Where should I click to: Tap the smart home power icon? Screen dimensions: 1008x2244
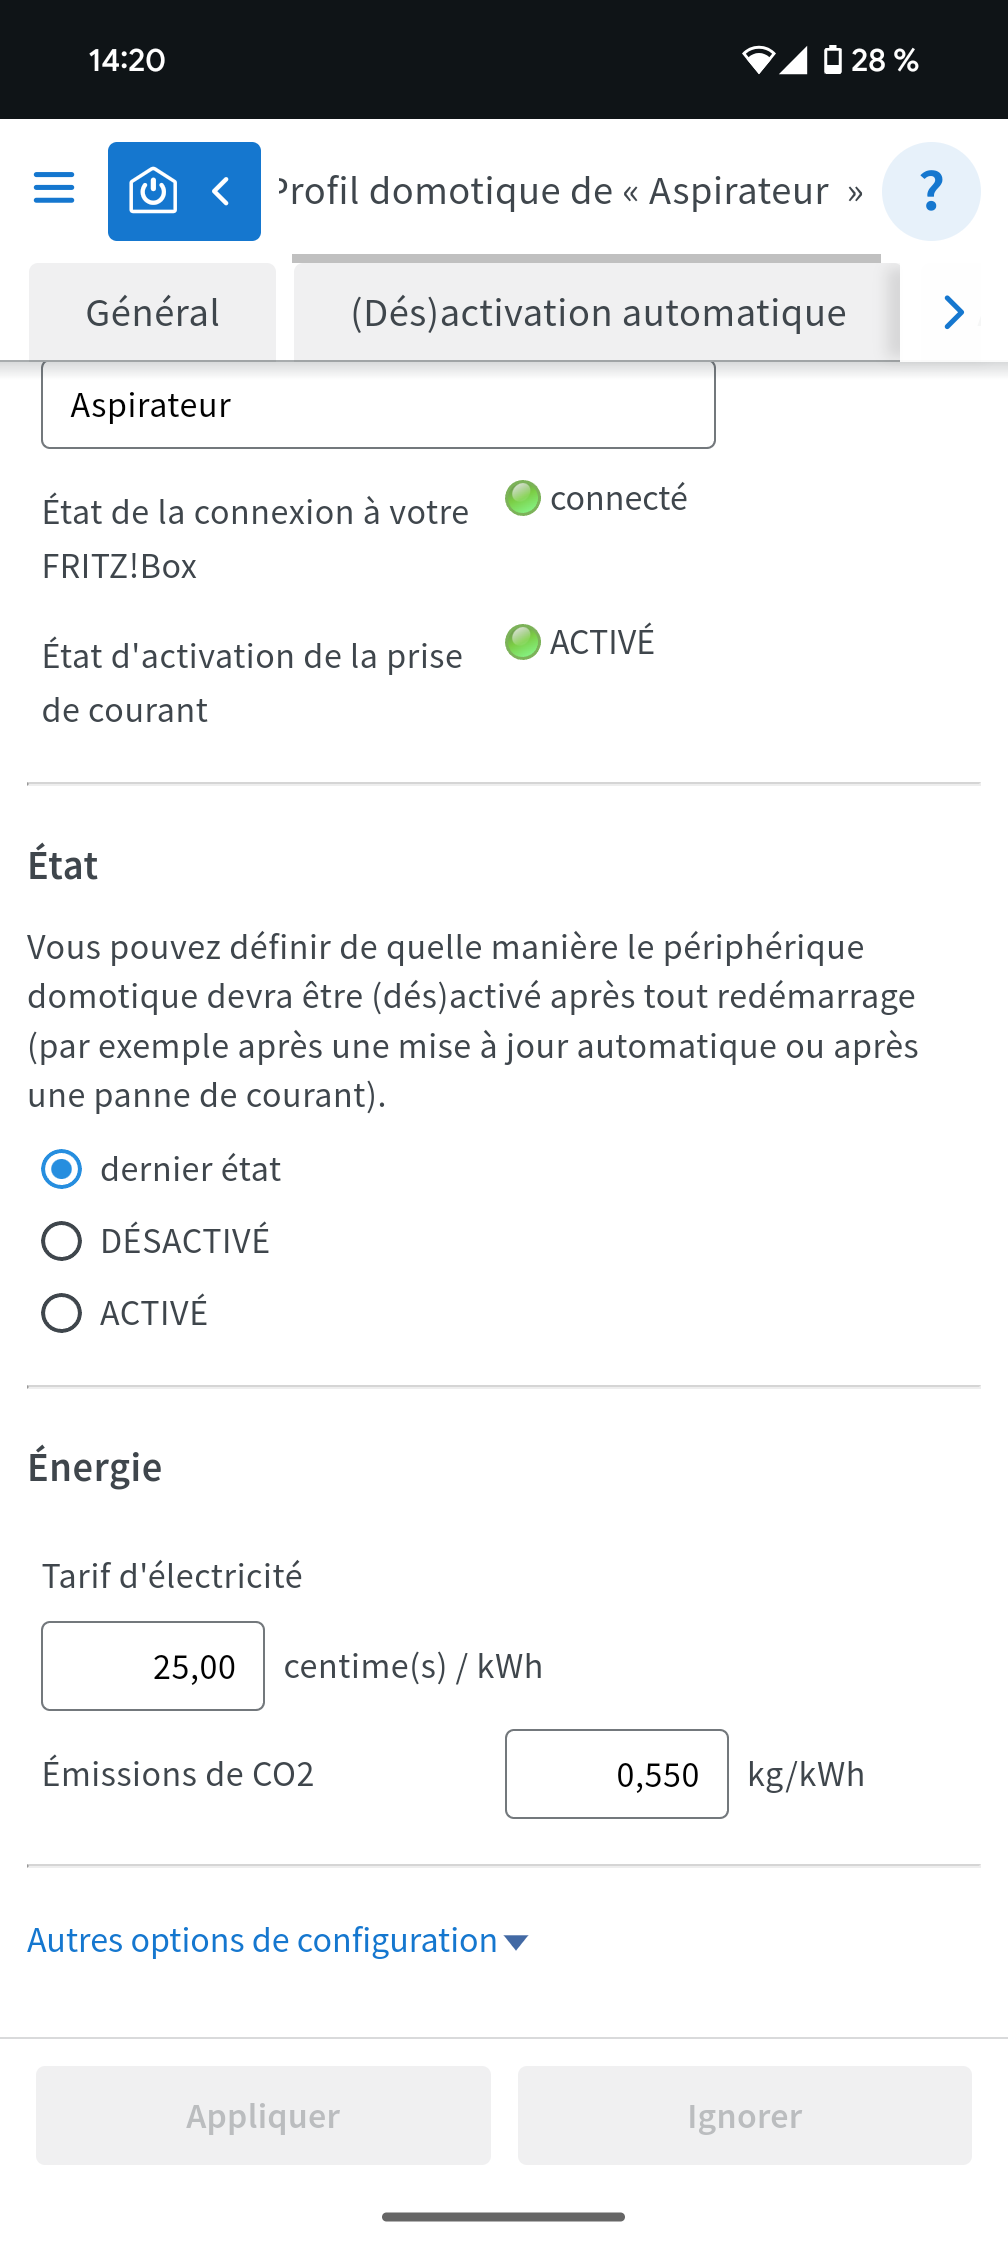pos(153,191)
